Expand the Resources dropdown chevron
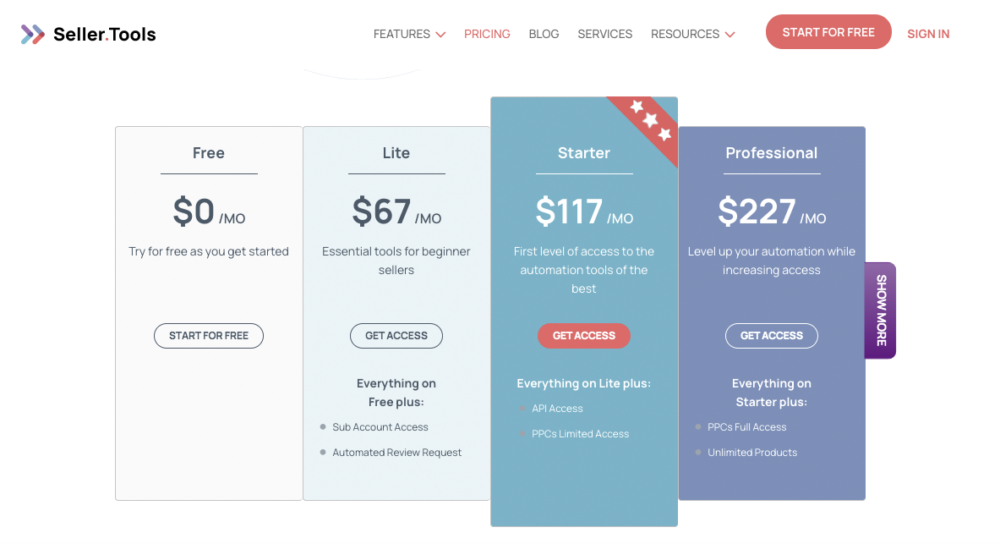This screenshot has height=544, width=1000. click(x=730, y=34)
